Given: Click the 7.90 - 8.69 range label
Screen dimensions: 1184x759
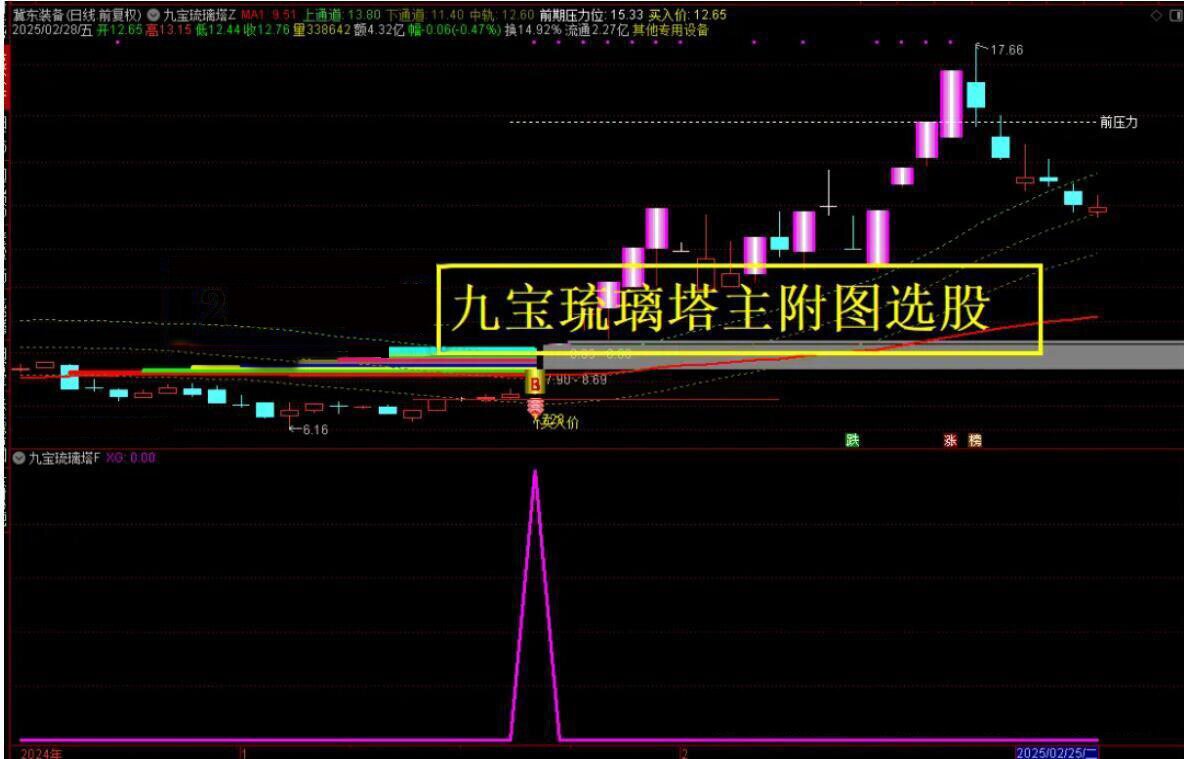Looking at the screenshot, I should tap(576, 379).
